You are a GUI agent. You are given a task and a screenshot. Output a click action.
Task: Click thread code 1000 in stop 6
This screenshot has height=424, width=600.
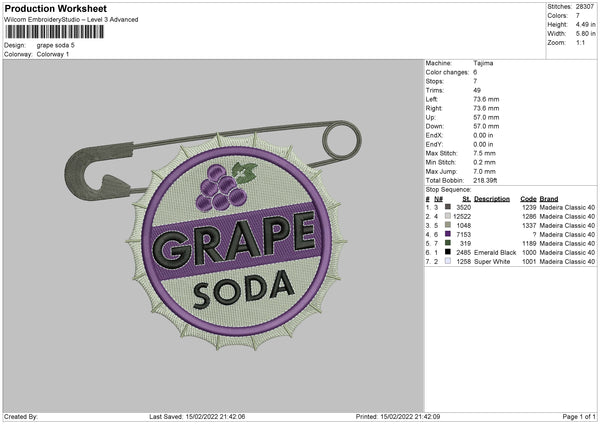click(529, 253)
